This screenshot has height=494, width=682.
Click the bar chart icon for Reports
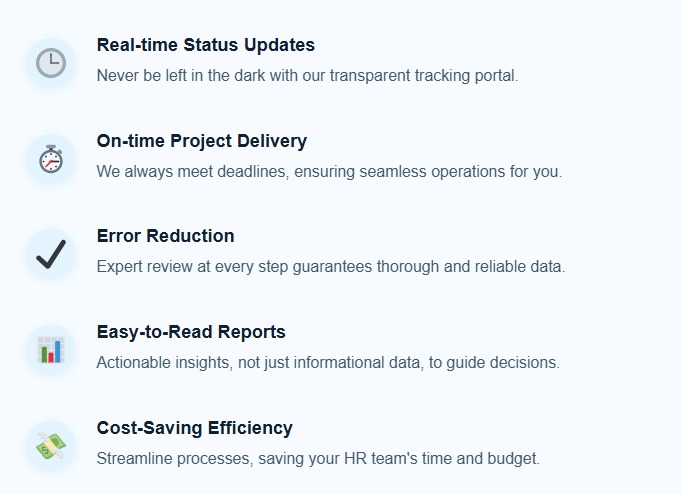point(50,350)
